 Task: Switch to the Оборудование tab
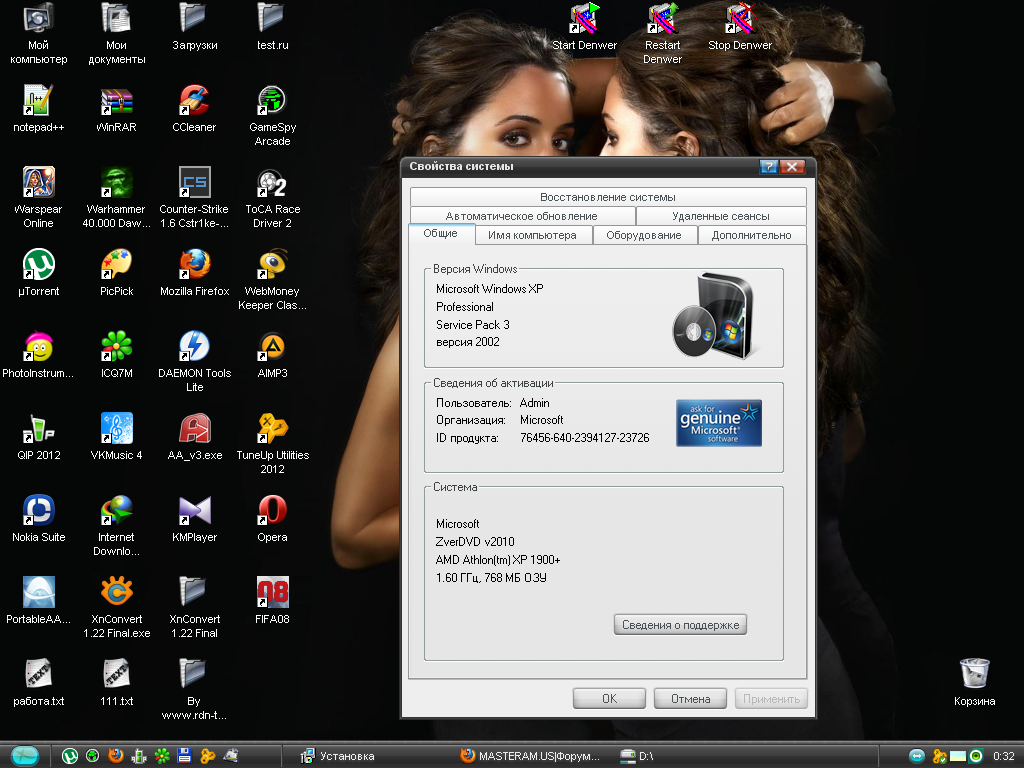[644, 235]
